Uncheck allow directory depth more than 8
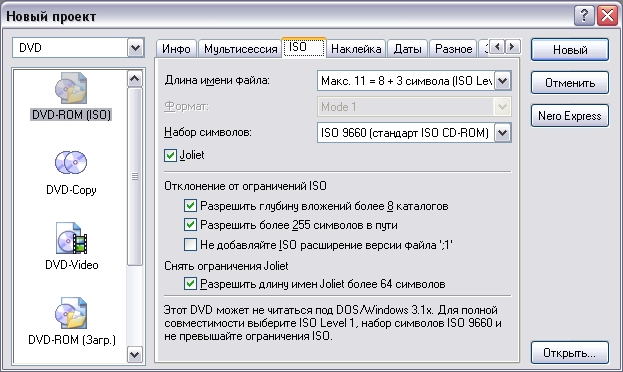 [x=190, y=205]
